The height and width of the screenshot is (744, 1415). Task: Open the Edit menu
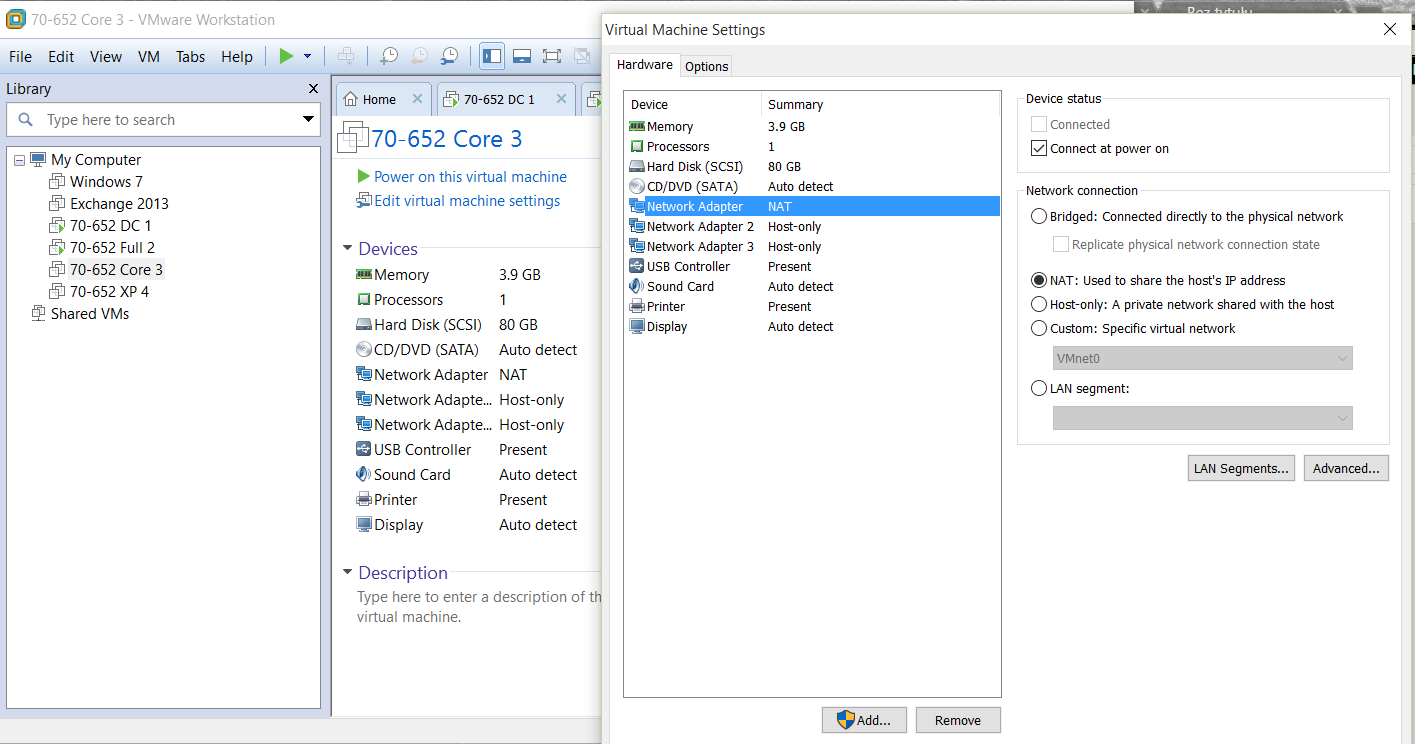pyautogui.click(x=61, y=57)
